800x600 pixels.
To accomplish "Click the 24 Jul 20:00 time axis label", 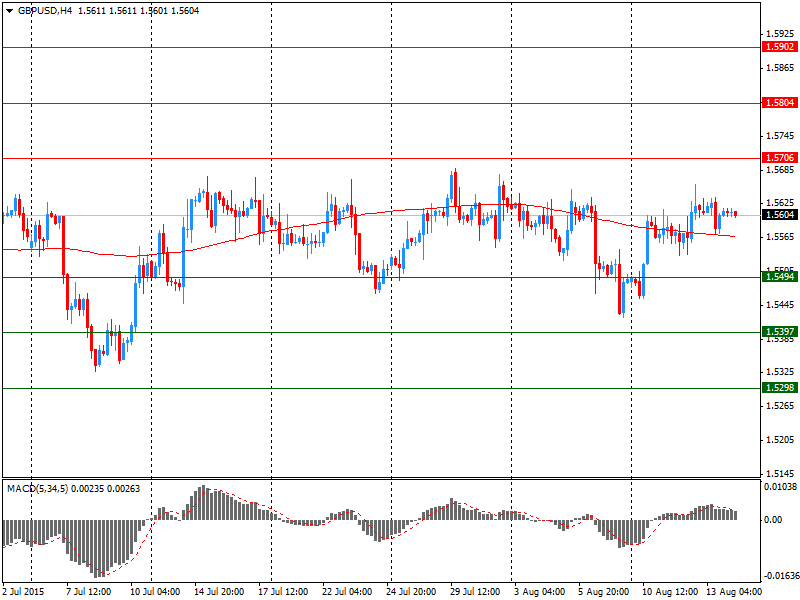I will coord(411,592).
